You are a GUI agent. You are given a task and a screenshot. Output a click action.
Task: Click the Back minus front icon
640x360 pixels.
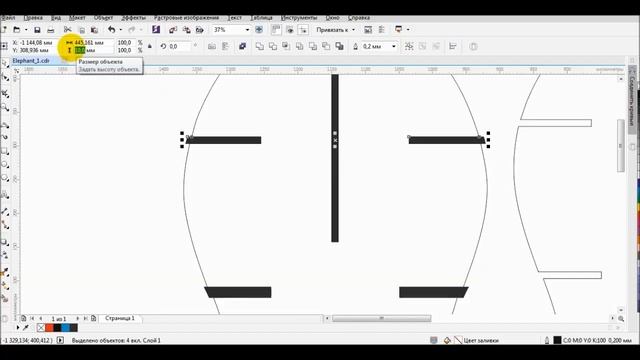coord(326,47)
